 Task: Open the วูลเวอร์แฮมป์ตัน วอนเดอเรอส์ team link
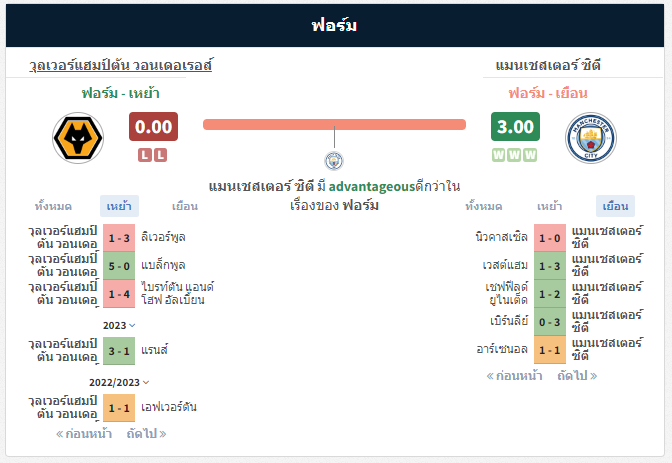[x=120, y=65]
